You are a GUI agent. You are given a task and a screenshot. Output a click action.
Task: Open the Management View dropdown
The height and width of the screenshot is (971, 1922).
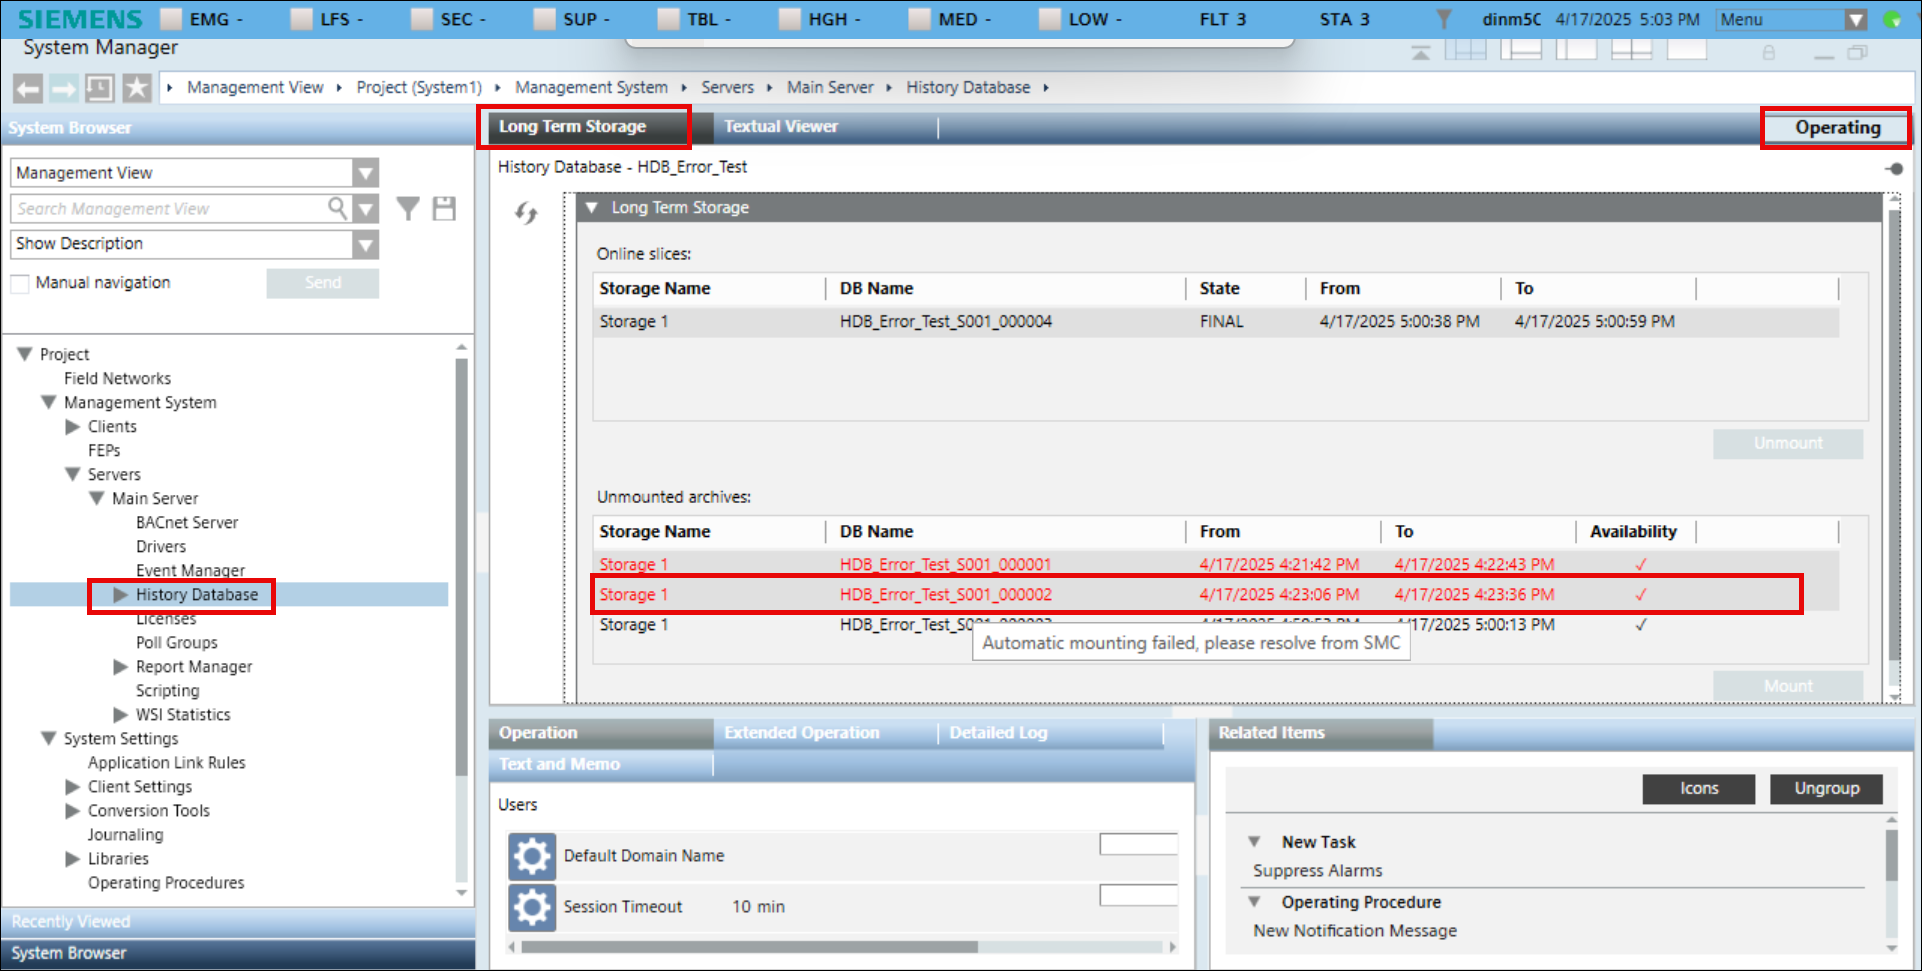tap(366, 173)
